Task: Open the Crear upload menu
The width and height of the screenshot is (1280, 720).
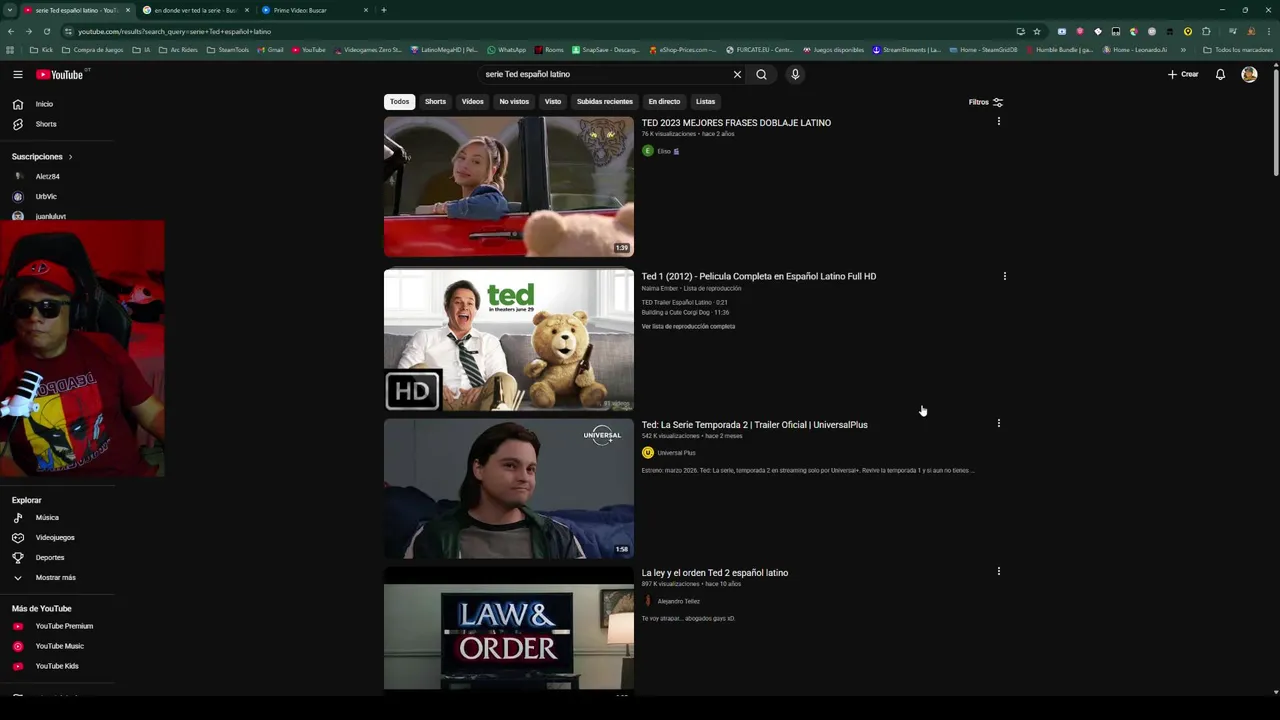Action: click(x=1183, y=74)
